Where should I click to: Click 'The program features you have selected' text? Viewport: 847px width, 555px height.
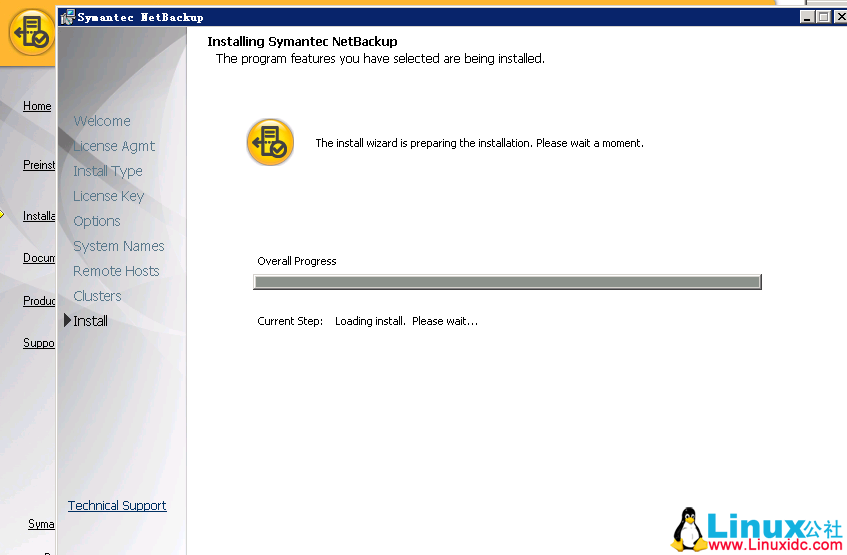point(380,58)
